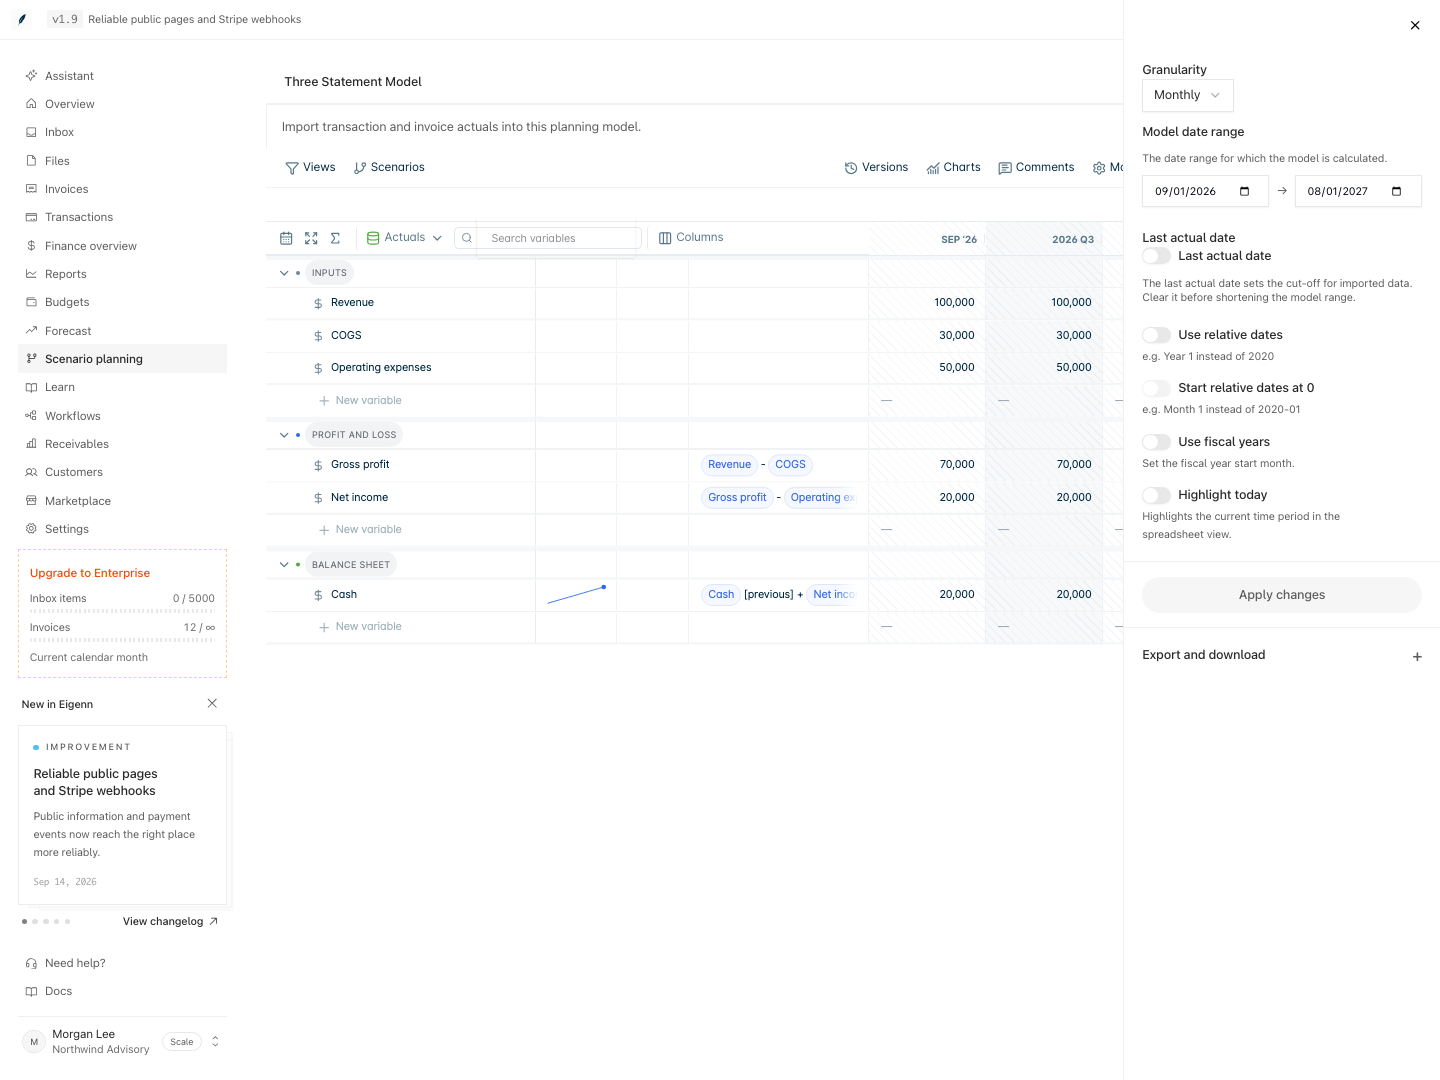Collapse the INPUTS section chevron

pos(284,273)
